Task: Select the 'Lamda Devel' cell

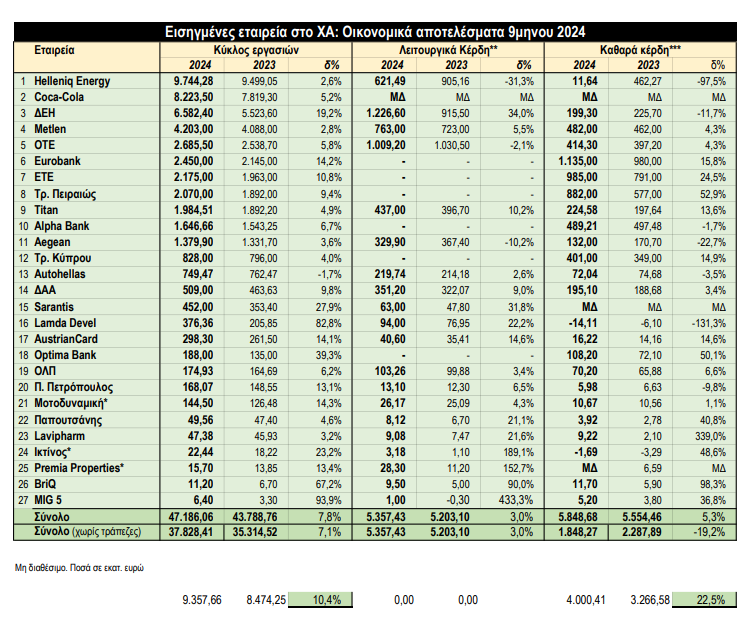Action: tap(65, 323)
